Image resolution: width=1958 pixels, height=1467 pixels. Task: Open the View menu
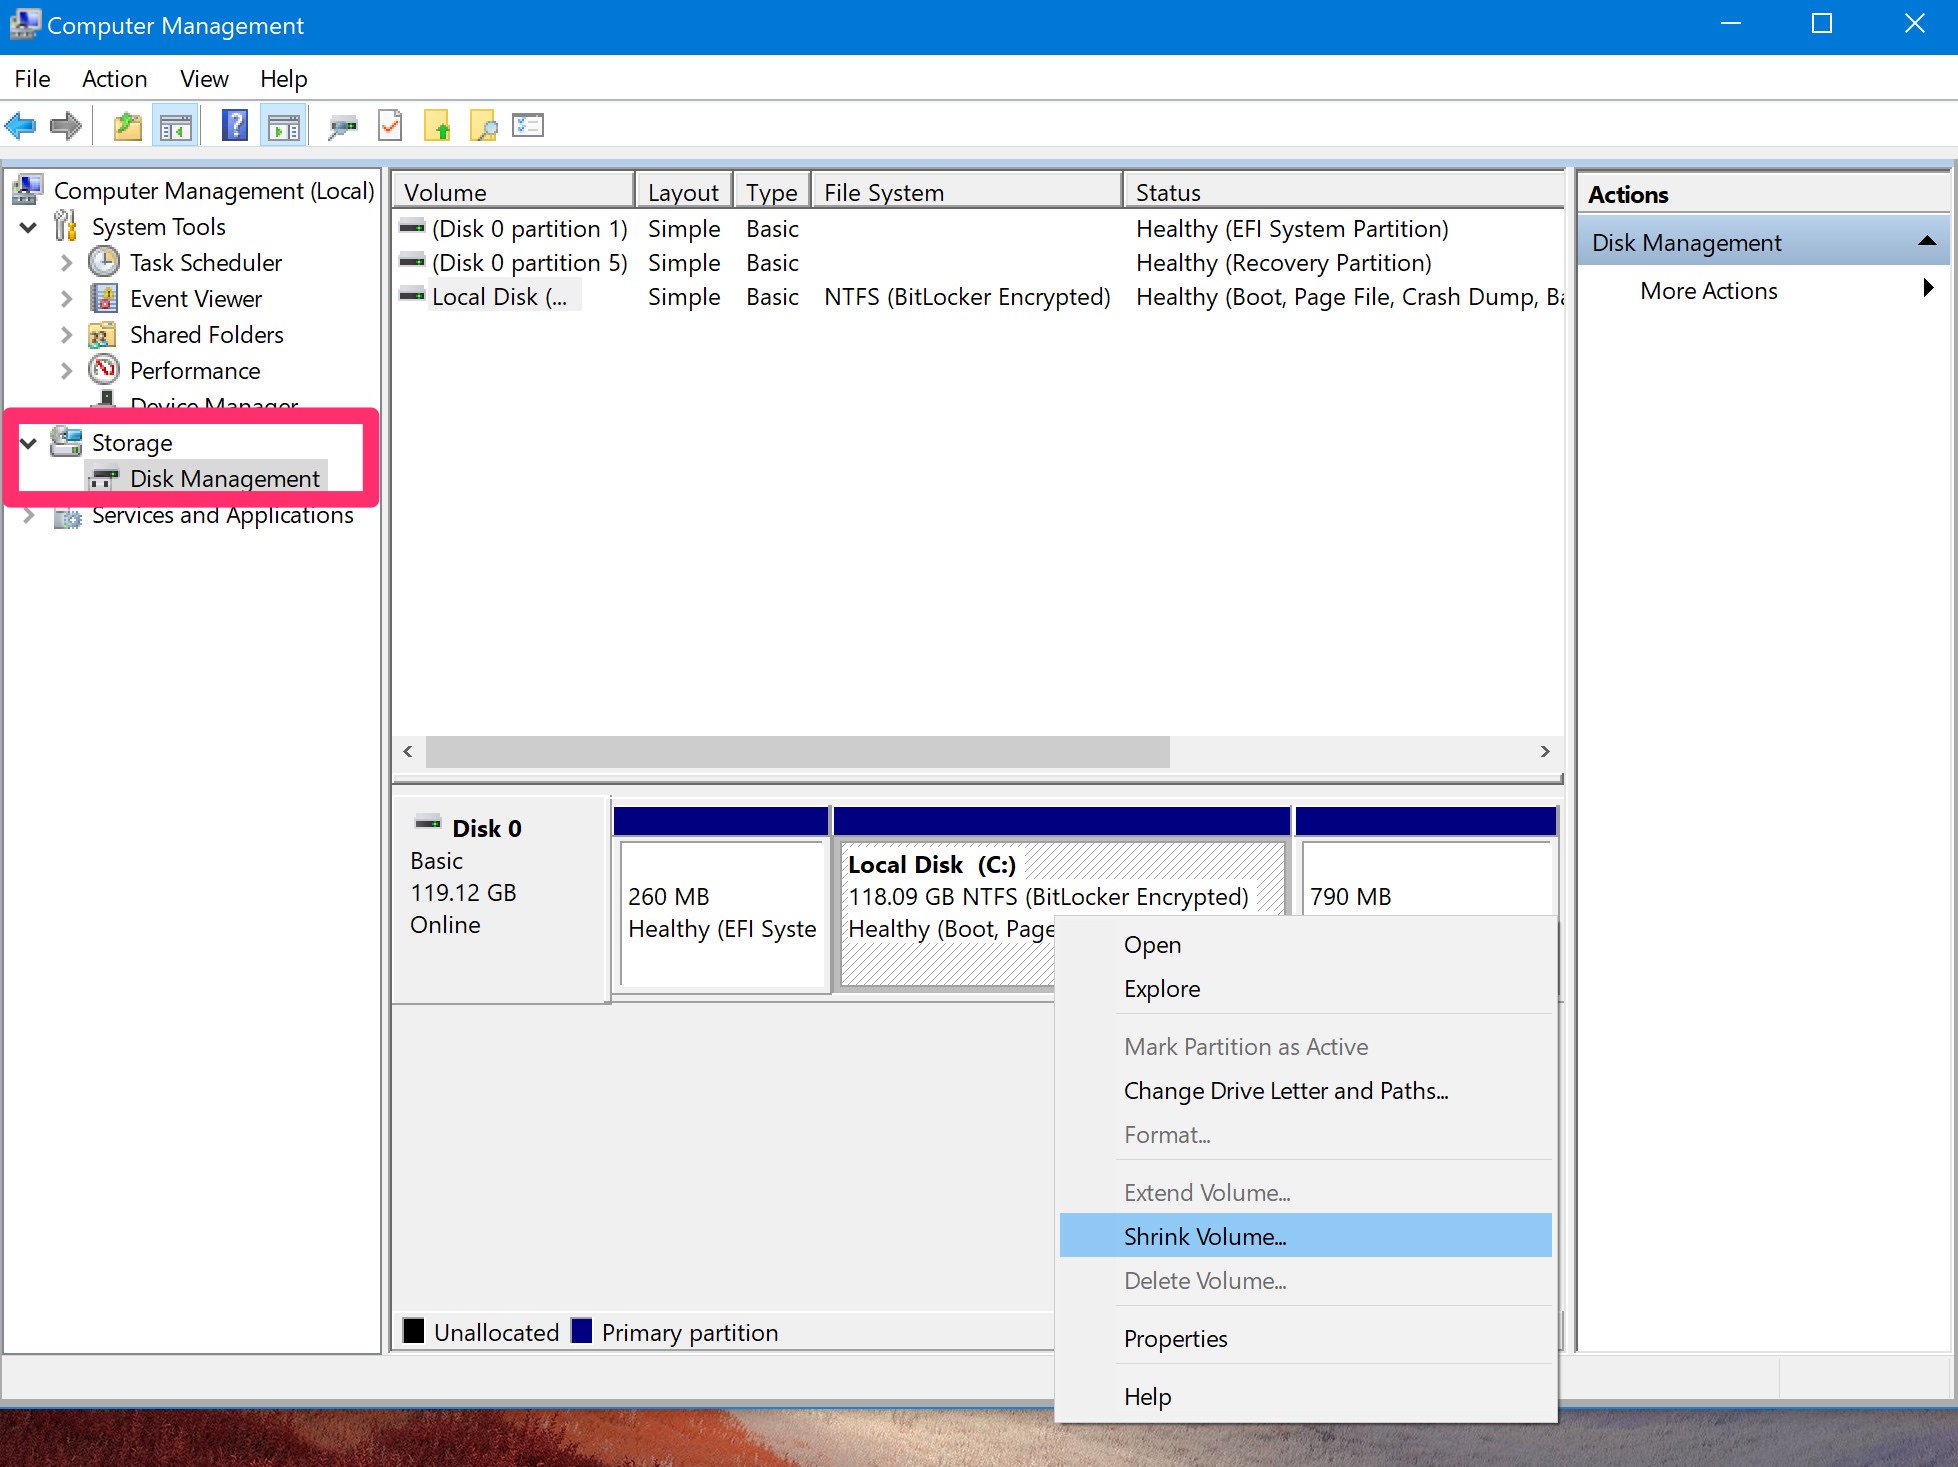(x=204, y=78)
